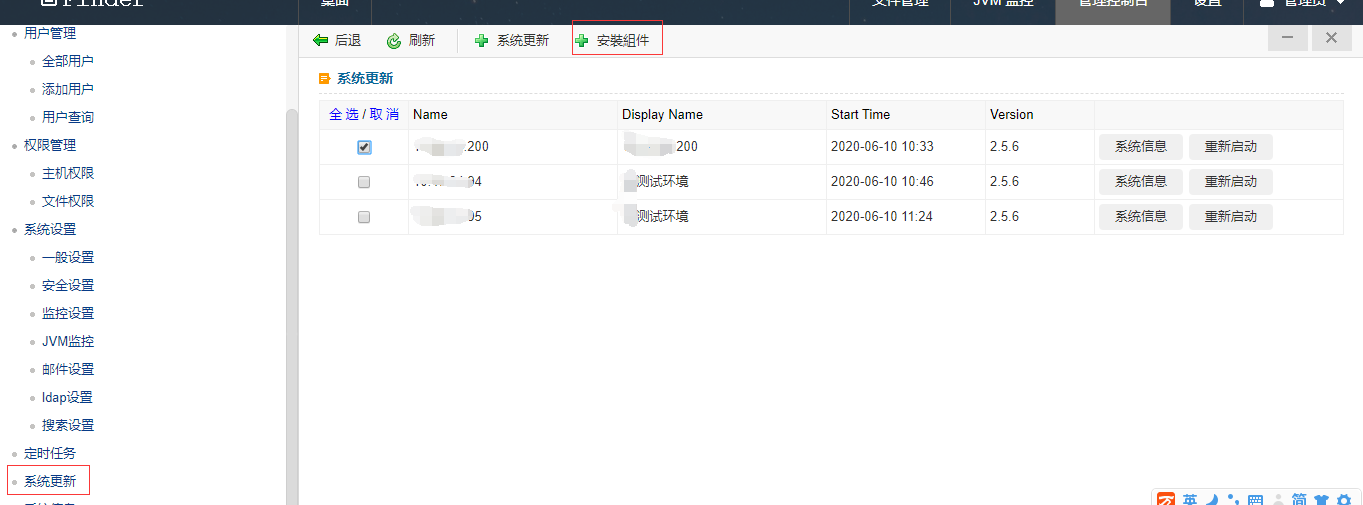Open JVM监控 in the sidebar
The image size is (1363, 505).
click(x=68, y=341)
